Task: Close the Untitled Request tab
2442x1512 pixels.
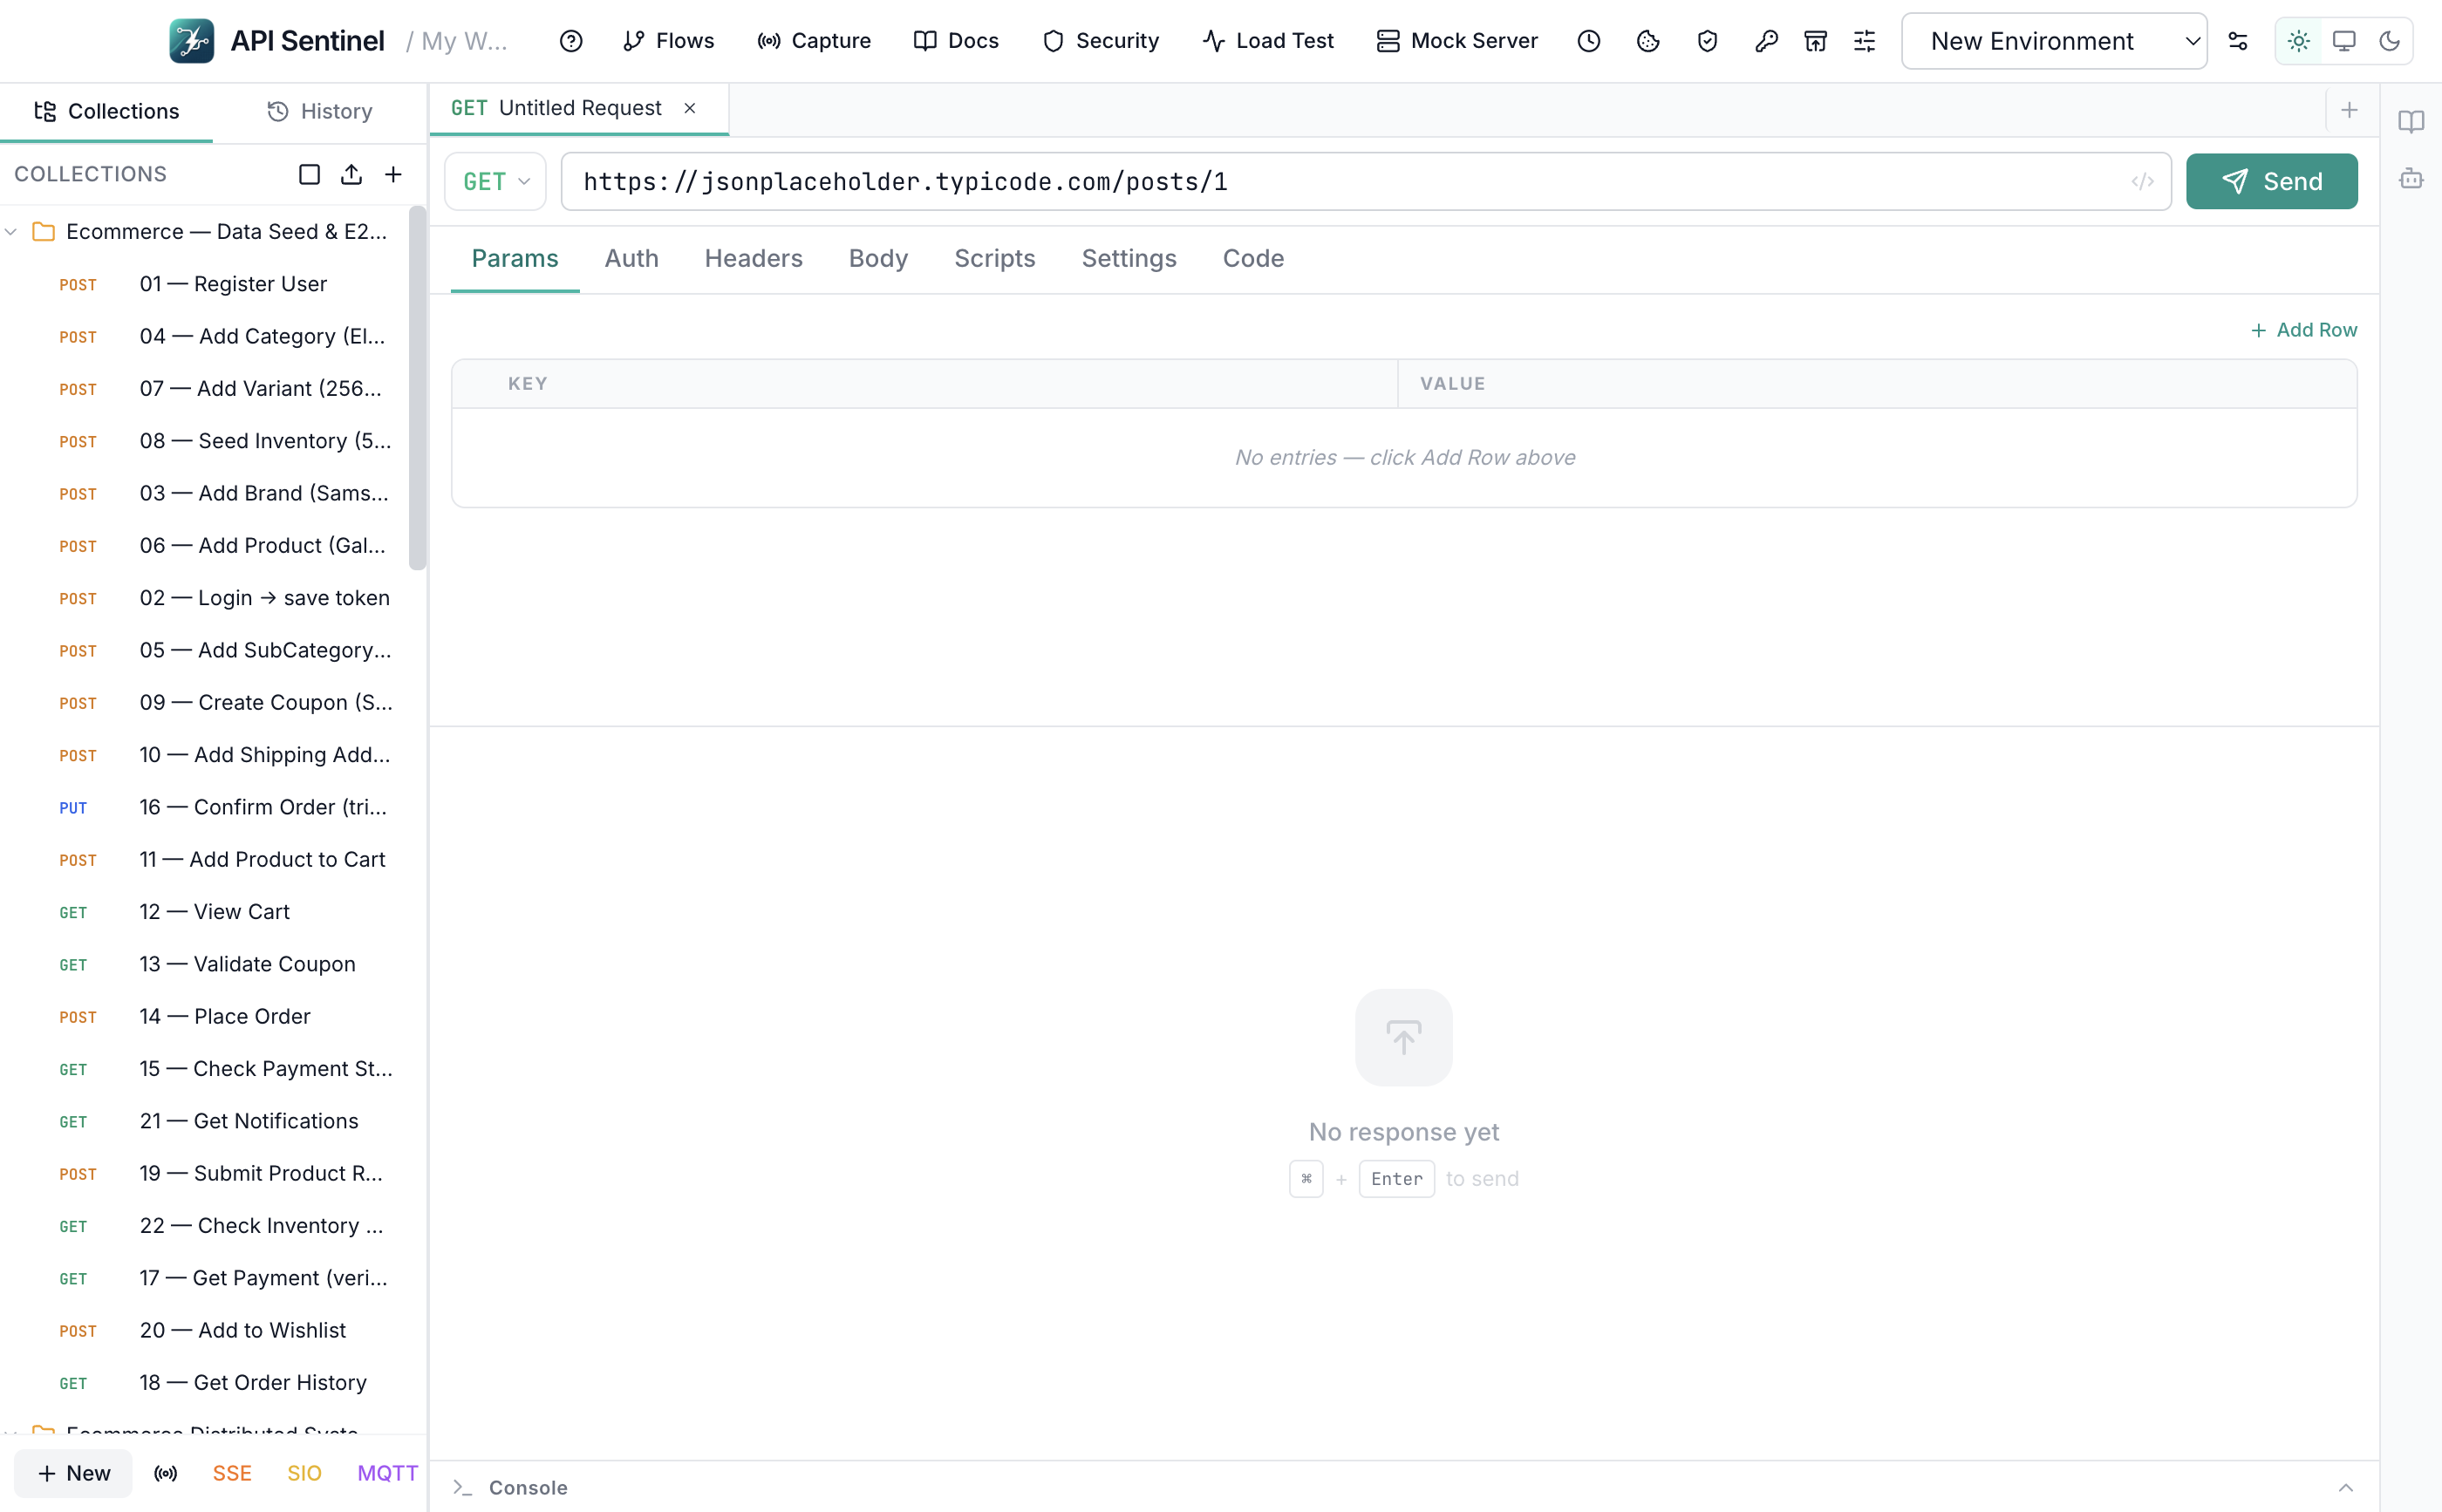Action: pos(689,108)
